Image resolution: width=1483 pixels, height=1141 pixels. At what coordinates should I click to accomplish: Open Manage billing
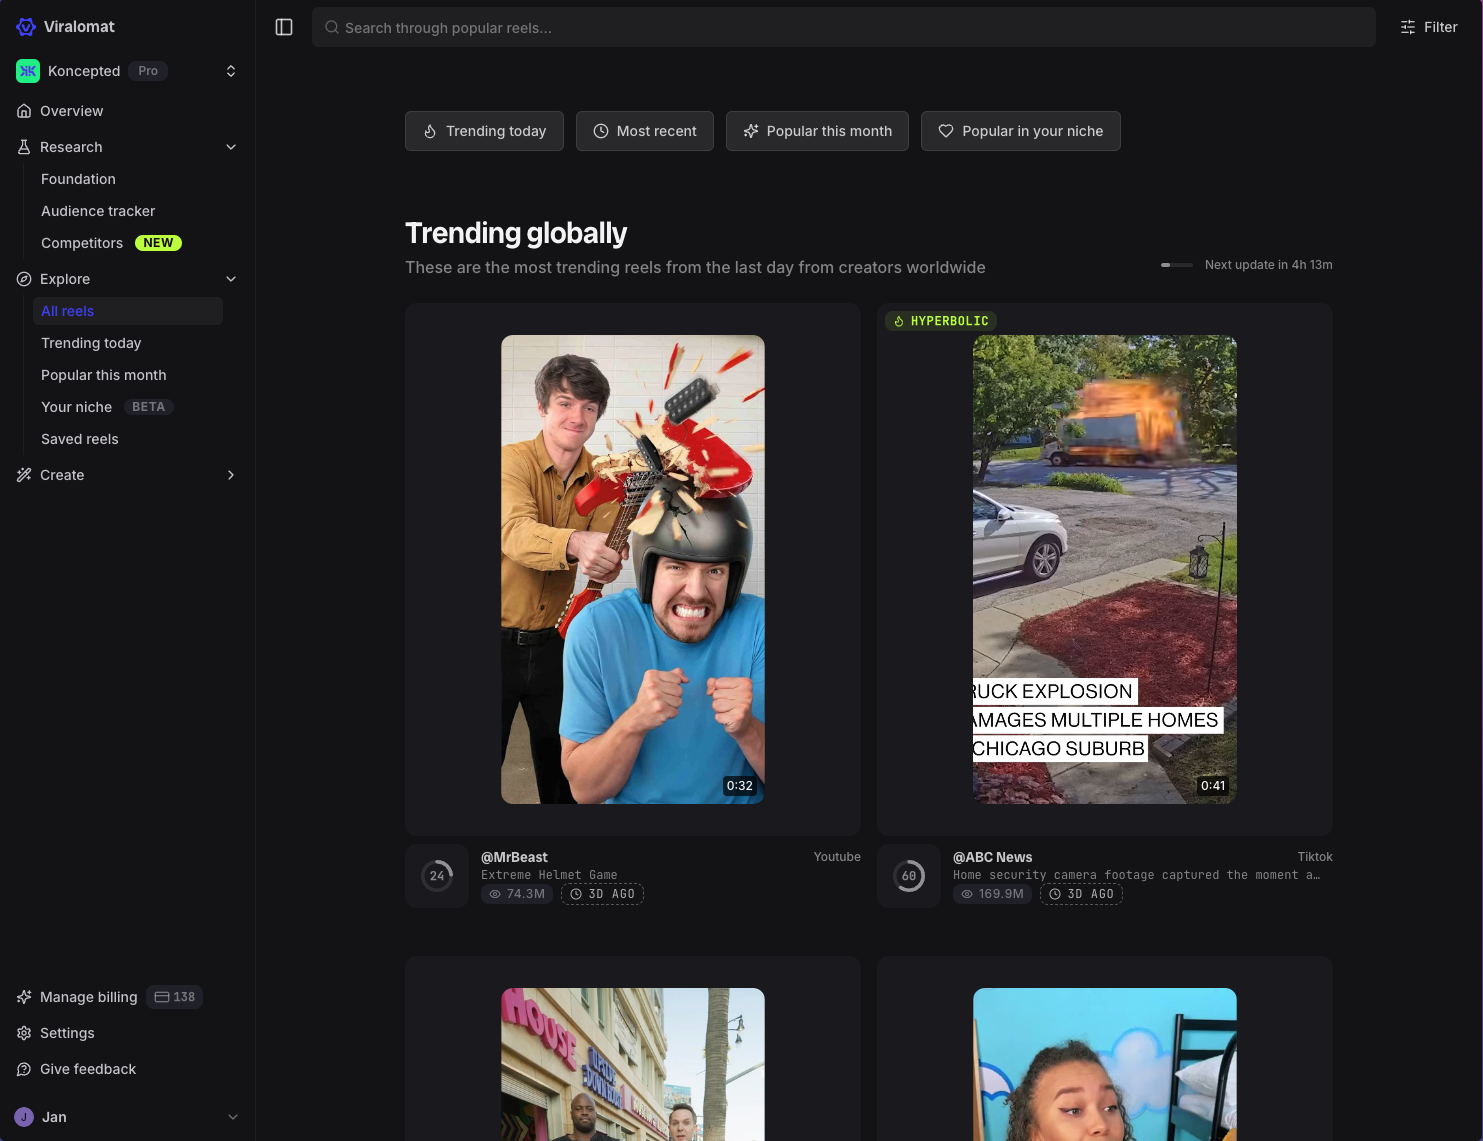pyautogui.click(x=89, y=997)
